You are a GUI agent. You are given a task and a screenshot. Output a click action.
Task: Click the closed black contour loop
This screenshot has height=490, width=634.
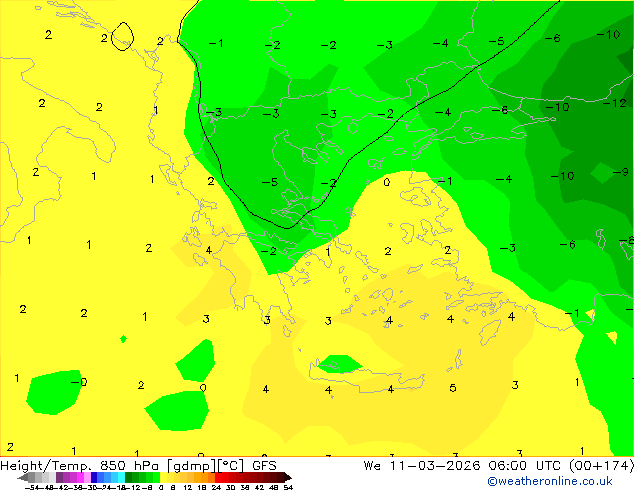(122, 36)
